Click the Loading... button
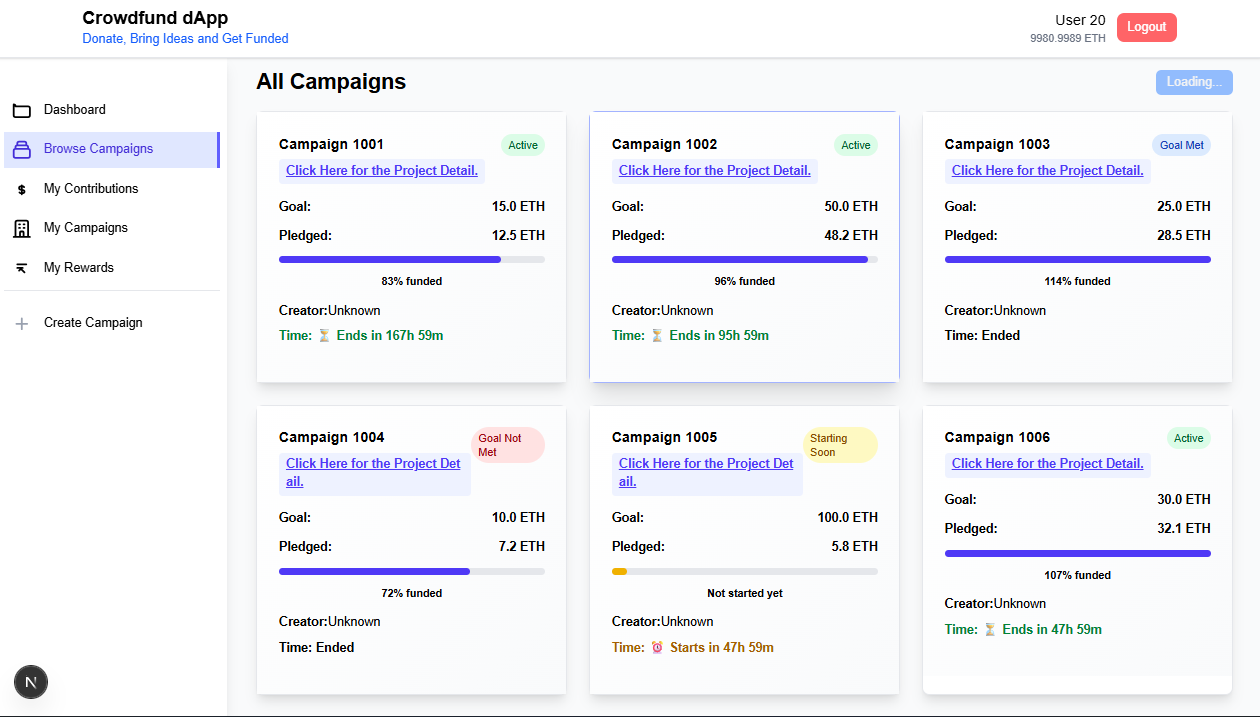This screenshot has width=1260, height=717. point(1194,82)
